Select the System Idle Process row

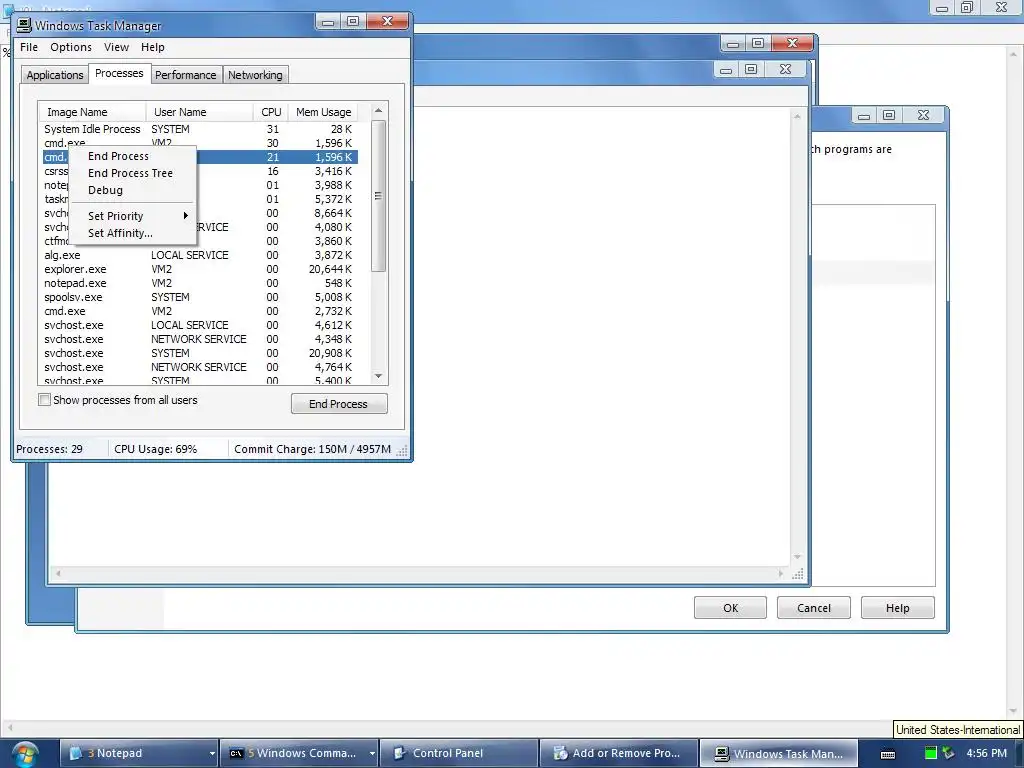click(x=200, y=129)
